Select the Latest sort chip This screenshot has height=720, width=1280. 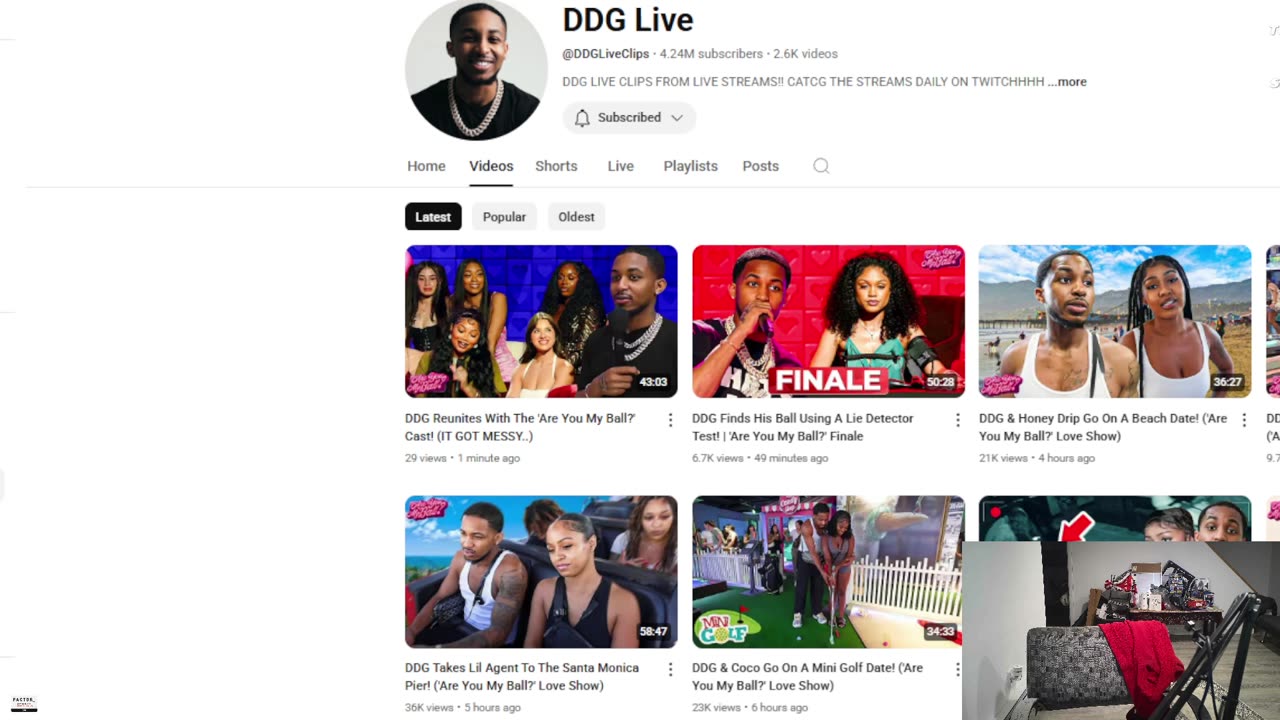433,217
